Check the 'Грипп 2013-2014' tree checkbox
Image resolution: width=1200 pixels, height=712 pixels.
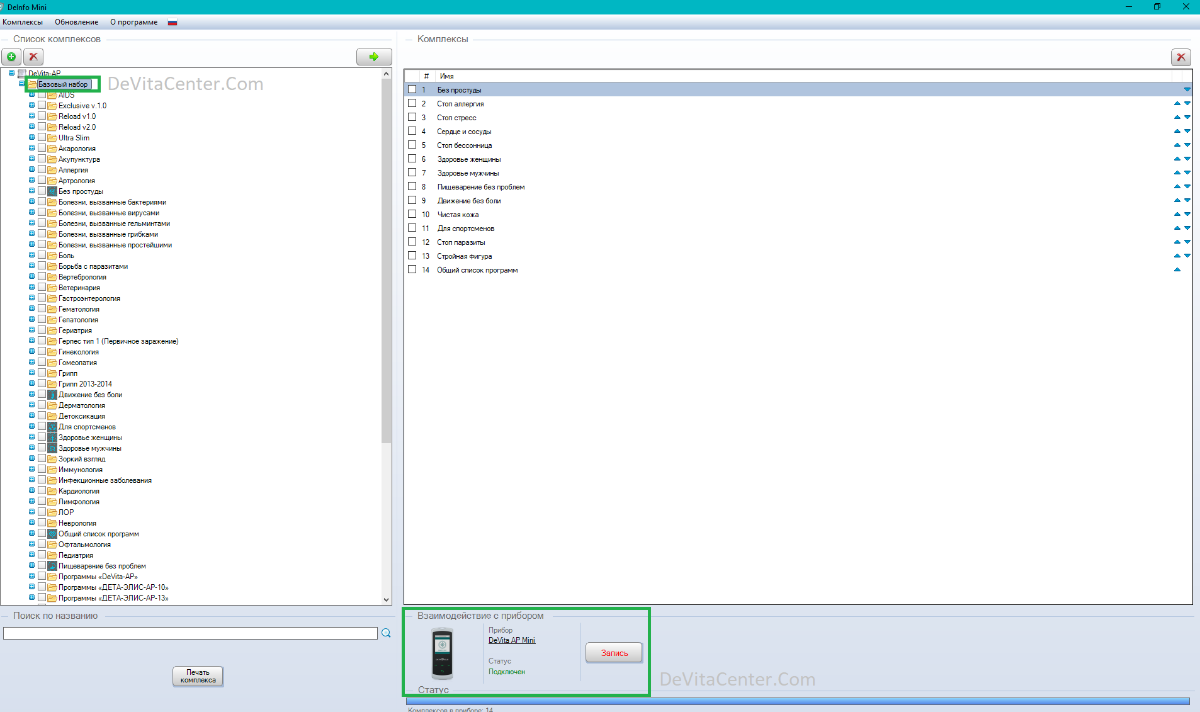(x=41, y=384)
